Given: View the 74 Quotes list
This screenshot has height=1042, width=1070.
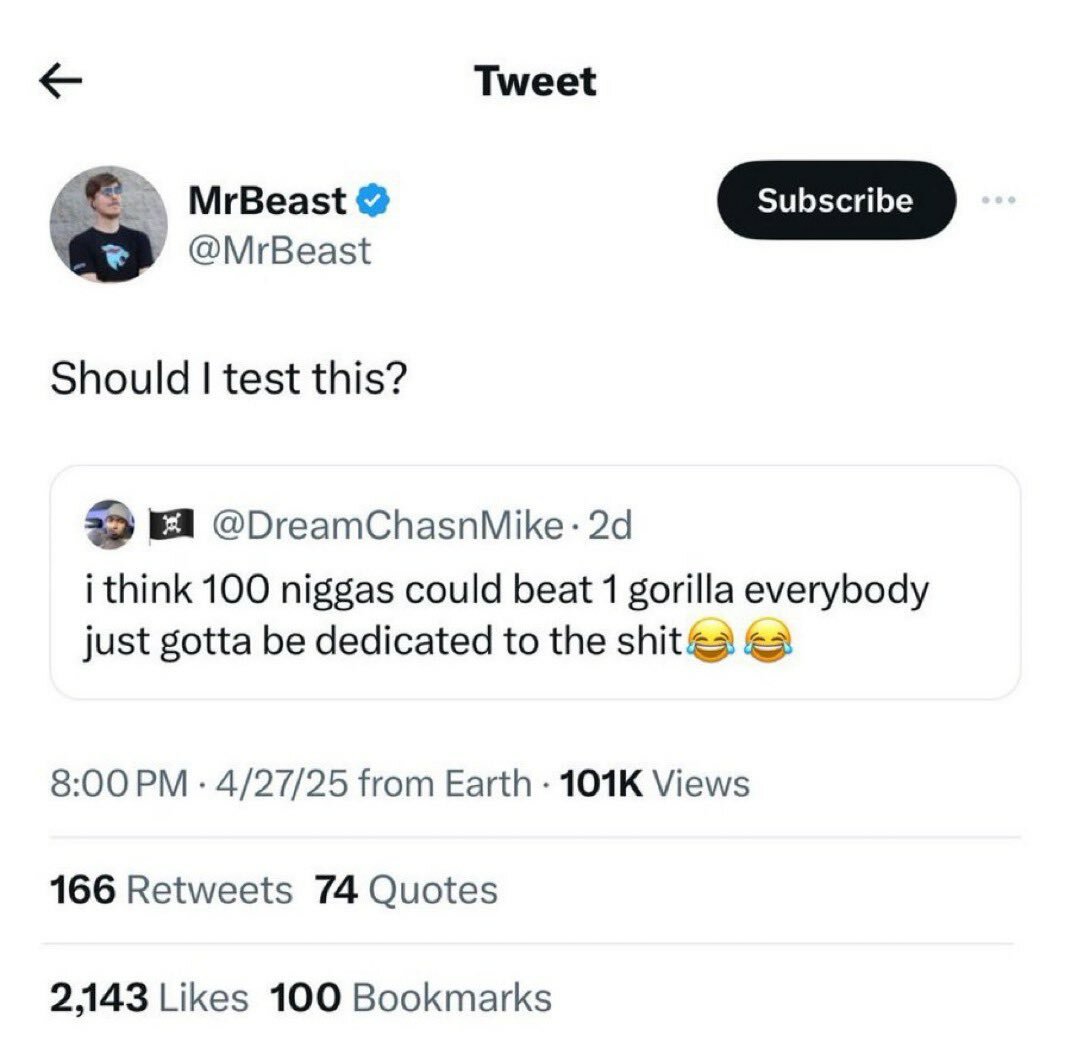Looking at the screenshot, I should (407, 891).
